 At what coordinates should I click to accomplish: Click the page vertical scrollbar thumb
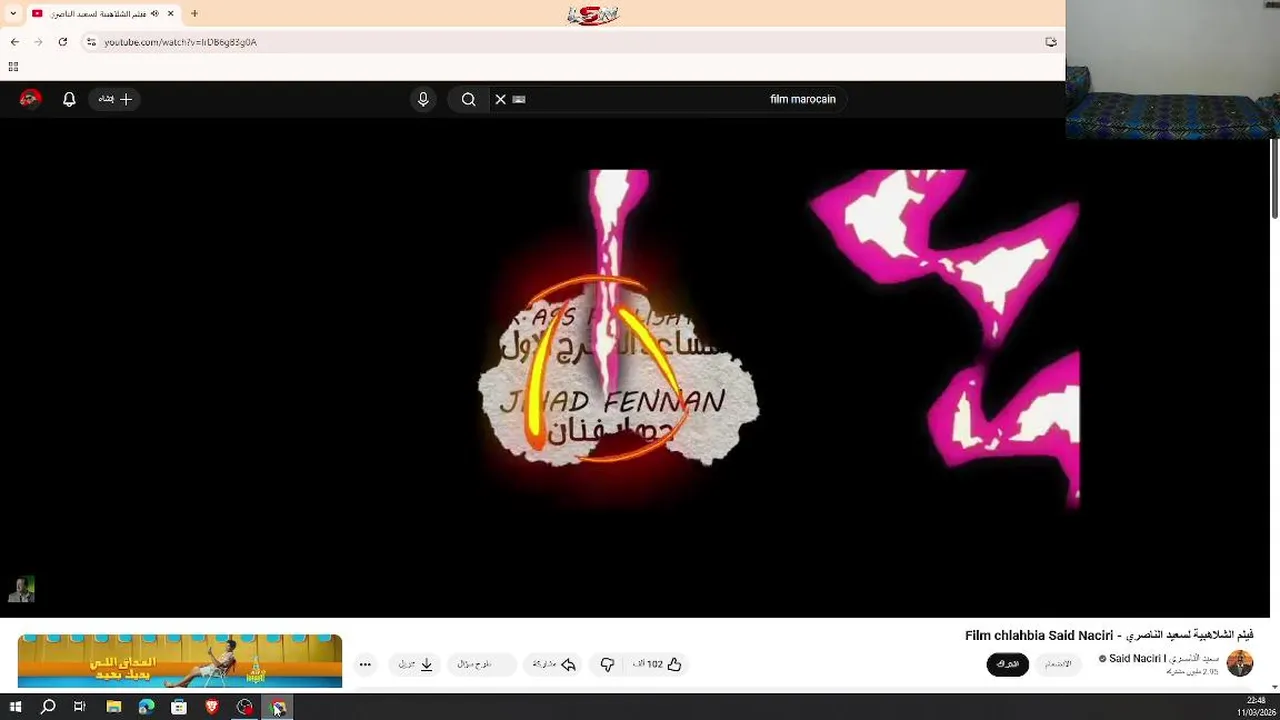click(1274, 178)
